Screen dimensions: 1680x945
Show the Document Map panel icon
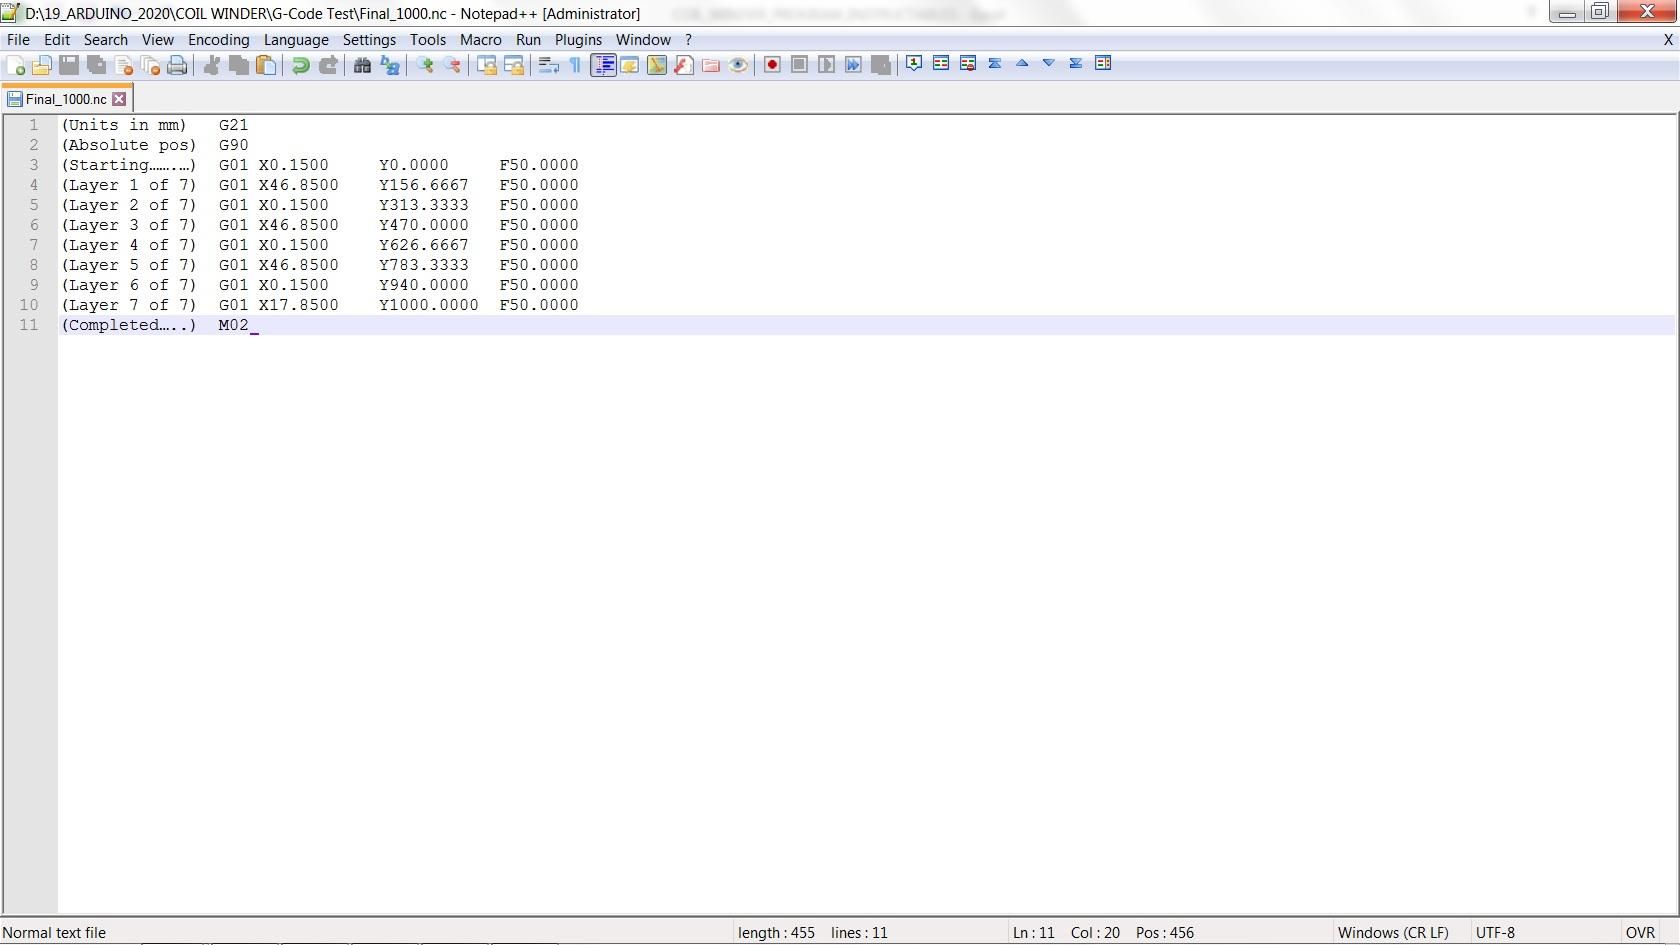click(x=657, y=65)
